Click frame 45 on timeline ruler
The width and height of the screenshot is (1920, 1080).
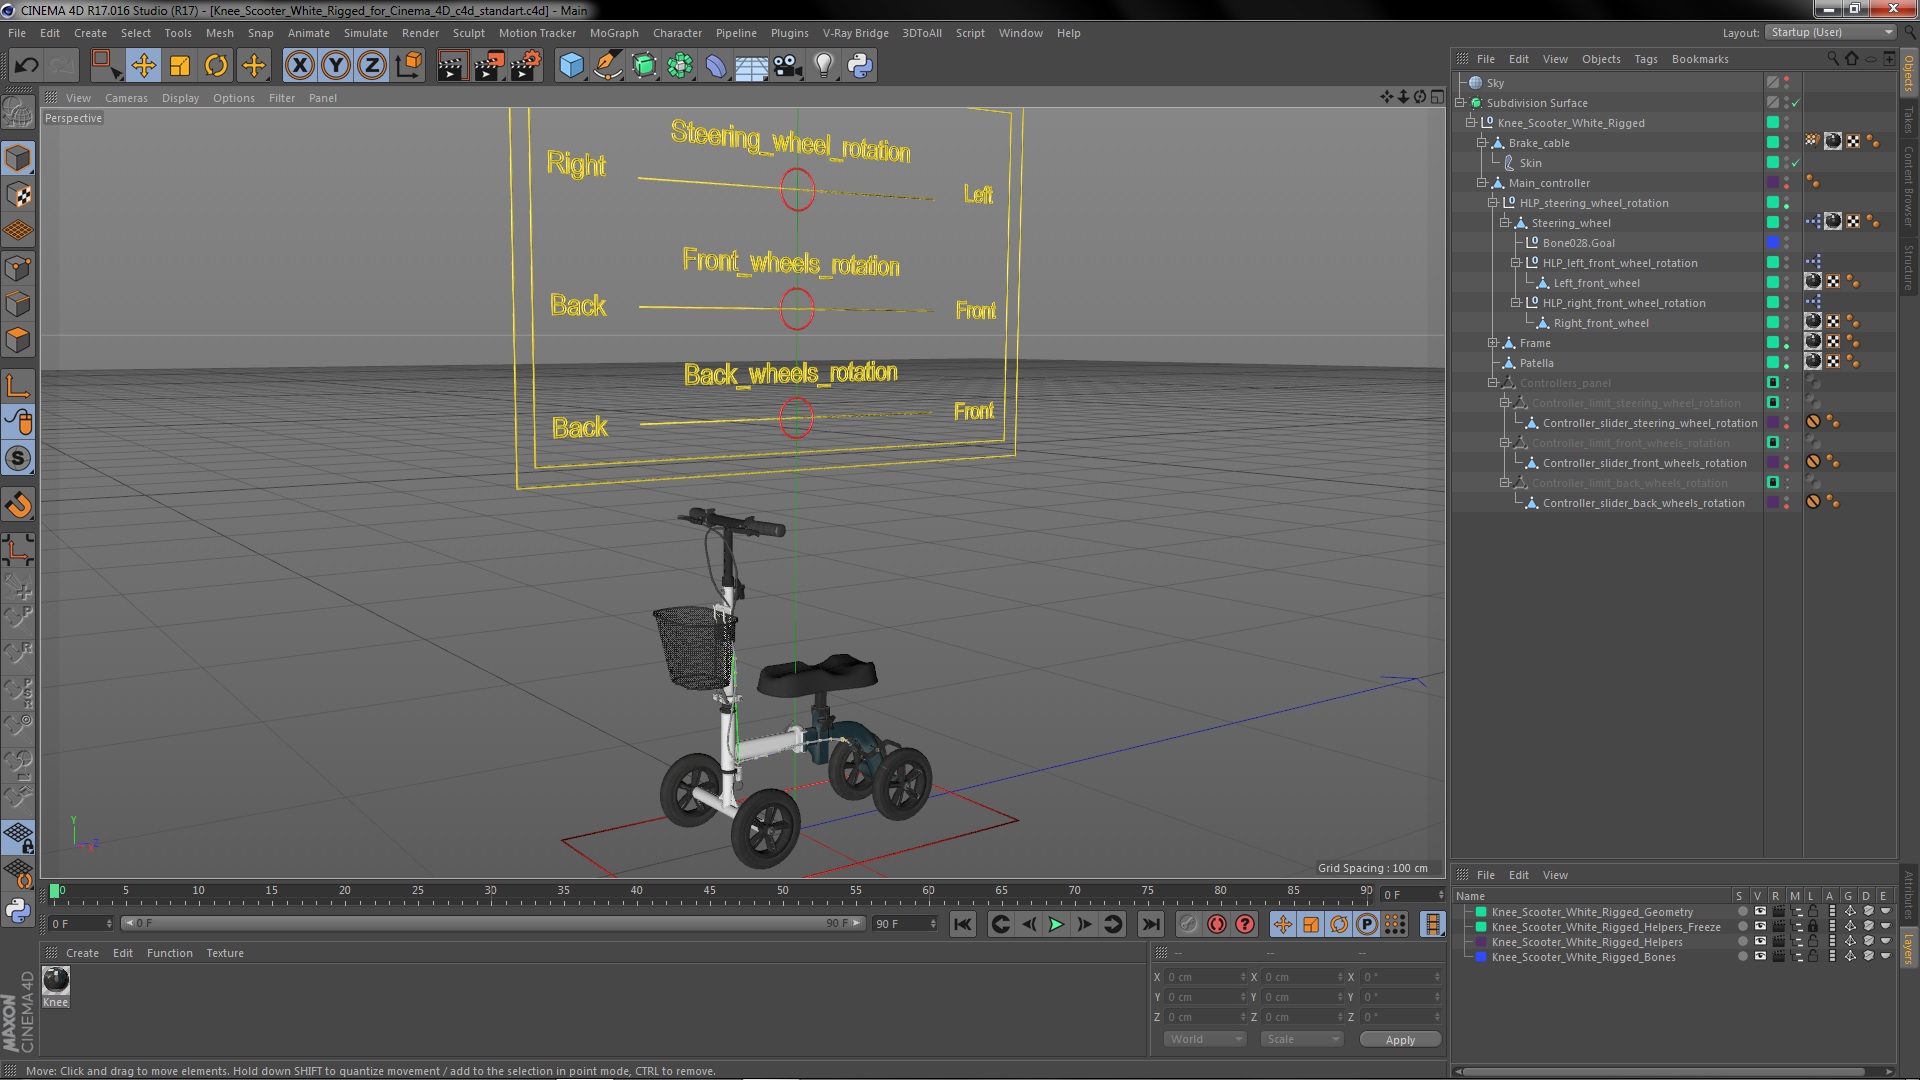(x=709, y=890)
